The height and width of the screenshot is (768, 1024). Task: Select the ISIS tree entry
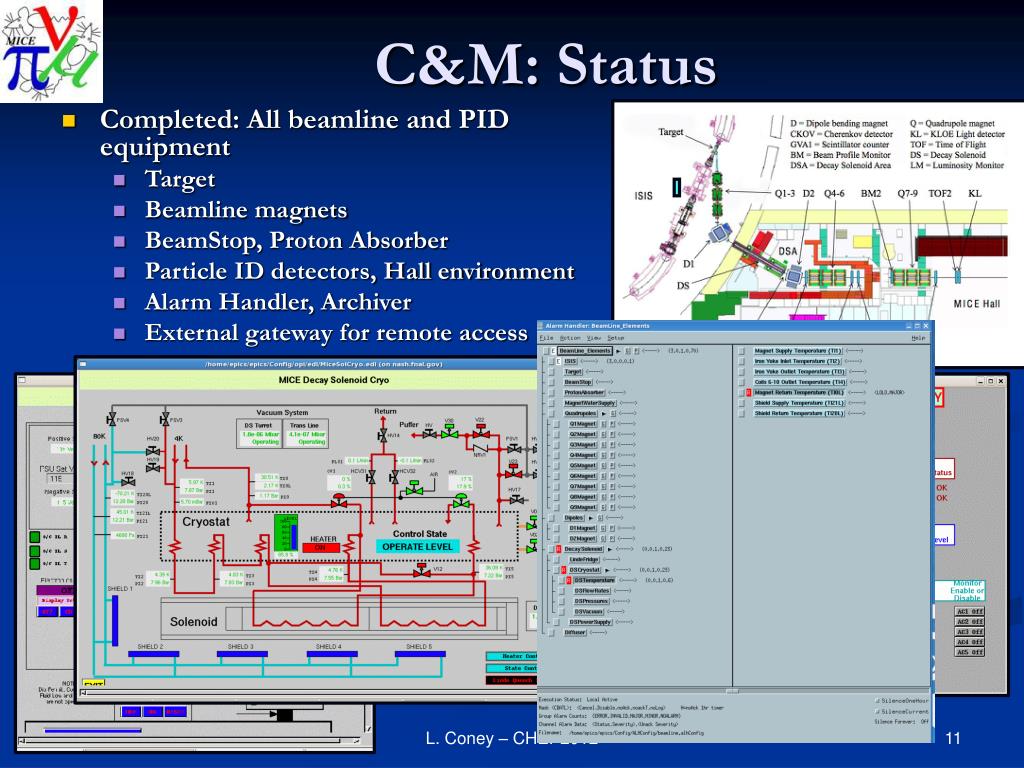[x=570, y=361]
